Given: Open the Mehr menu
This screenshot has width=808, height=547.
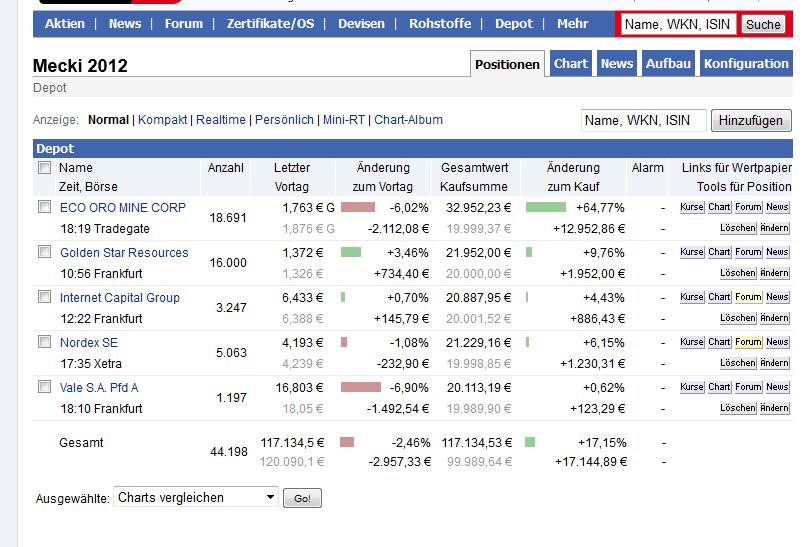Looking at the screenshot, I should 572,24.
